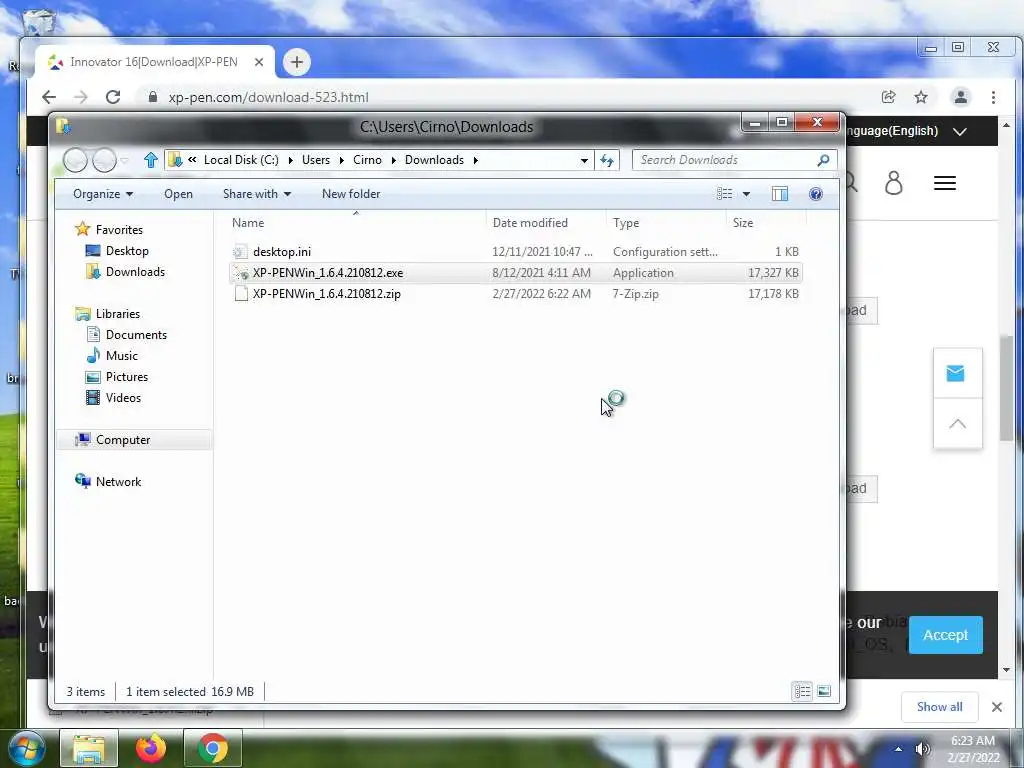Accept cookies with the Accept button

945,635
